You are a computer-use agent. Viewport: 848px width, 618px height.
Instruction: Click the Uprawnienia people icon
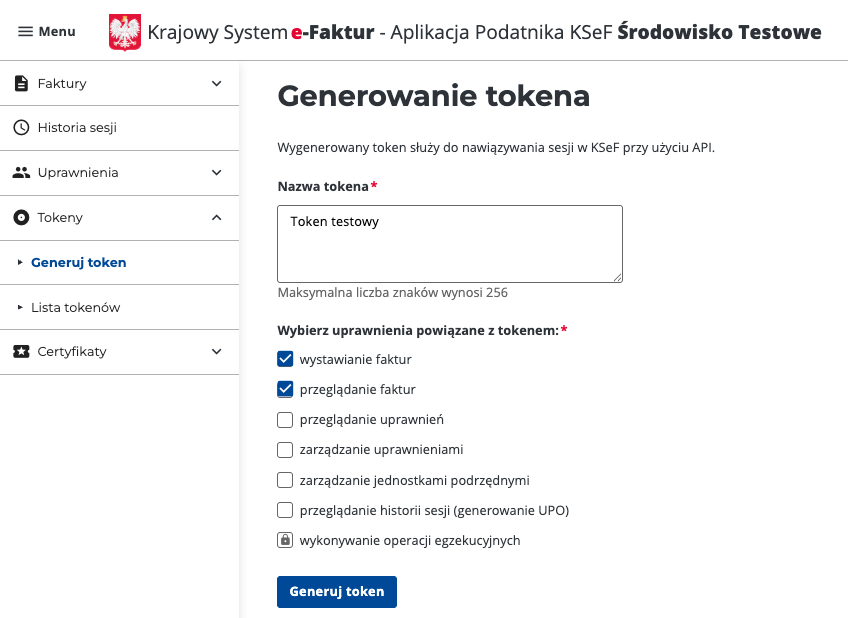(21, 172)
